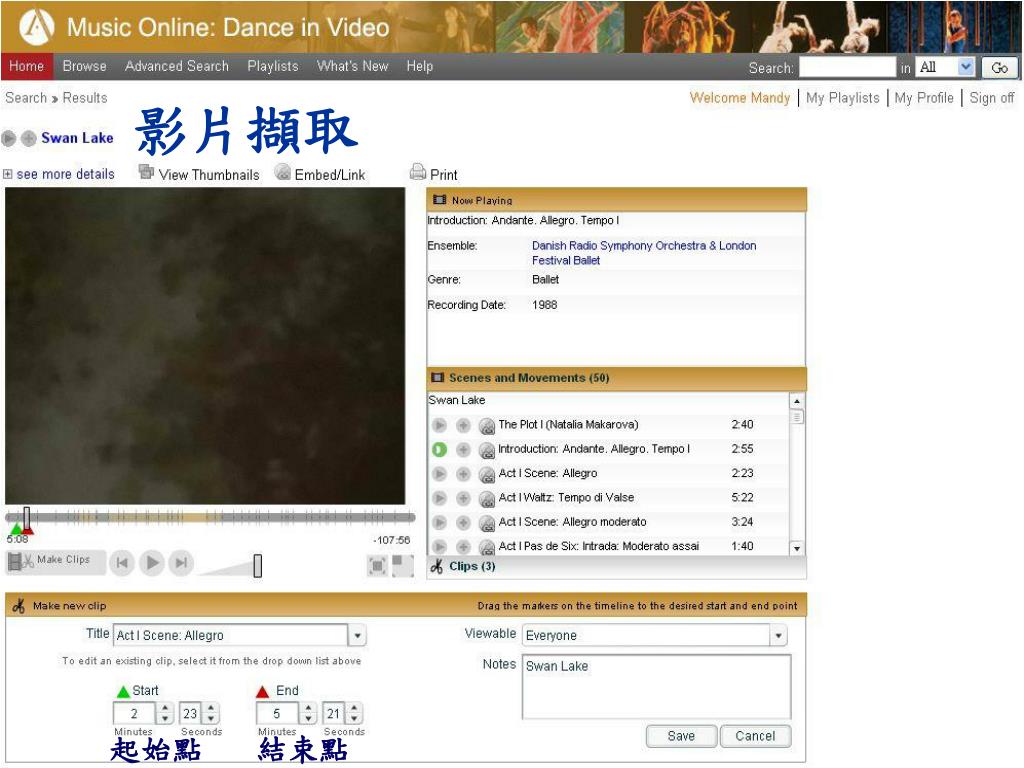Click the player's play button
The height and width of the screenshot is (768, 1024).
152,562
